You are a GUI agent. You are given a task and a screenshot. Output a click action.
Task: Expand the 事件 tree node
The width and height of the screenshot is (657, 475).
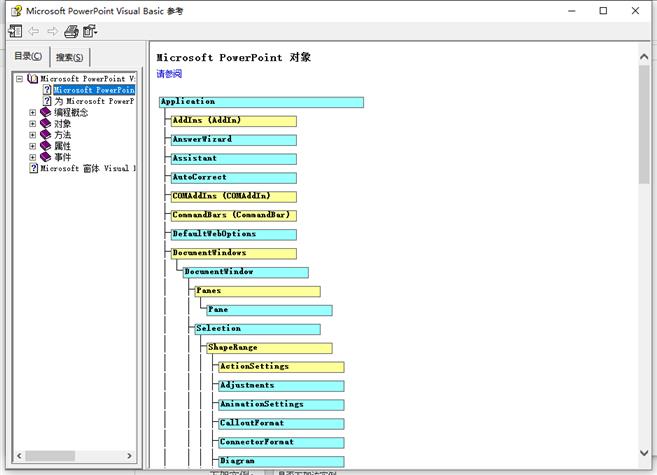[32, 157]
